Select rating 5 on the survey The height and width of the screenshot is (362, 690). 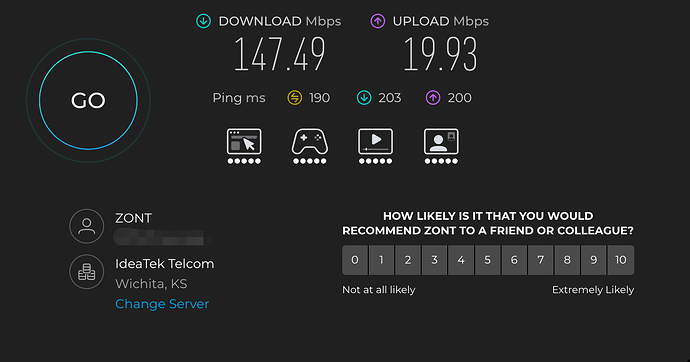pyautogui.click(x=488, y=260)
